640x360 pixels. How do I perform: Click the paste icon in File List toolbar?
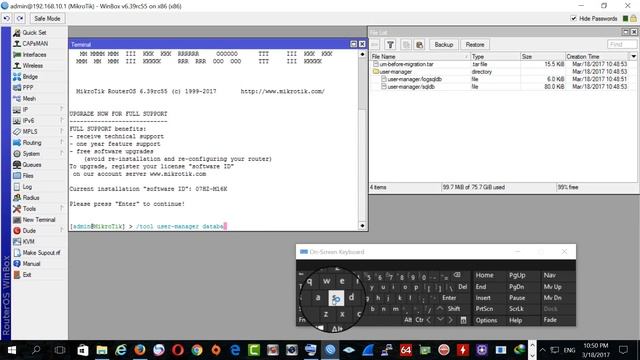[x=419, y=44]
